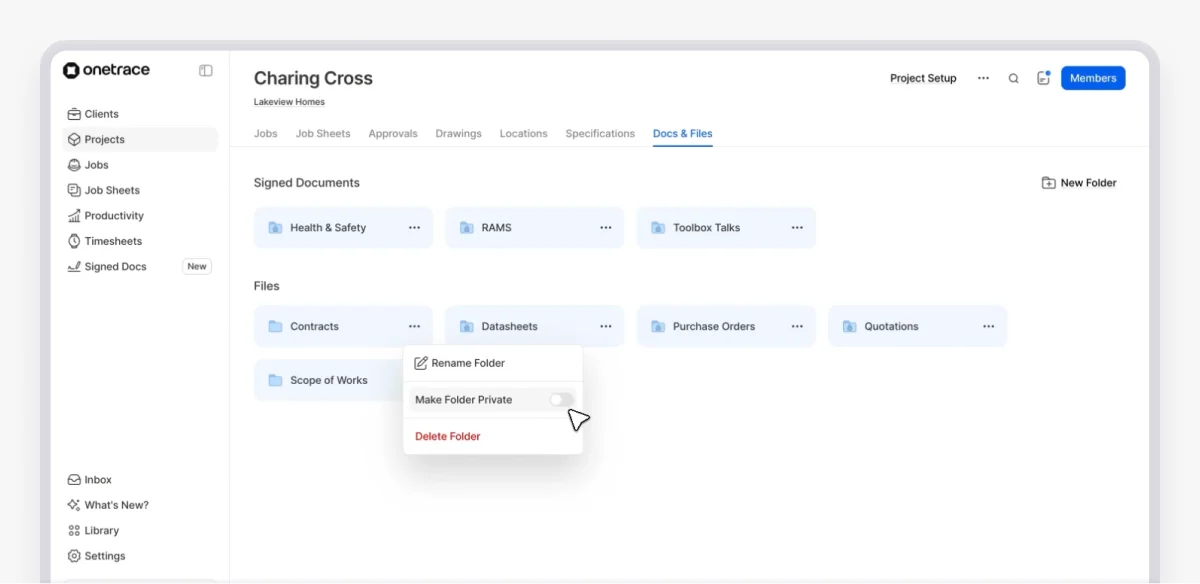Open the Scope of Works folder
Image resolution: width=1200 pixels, height=584 pixels.
coord(329,380)
